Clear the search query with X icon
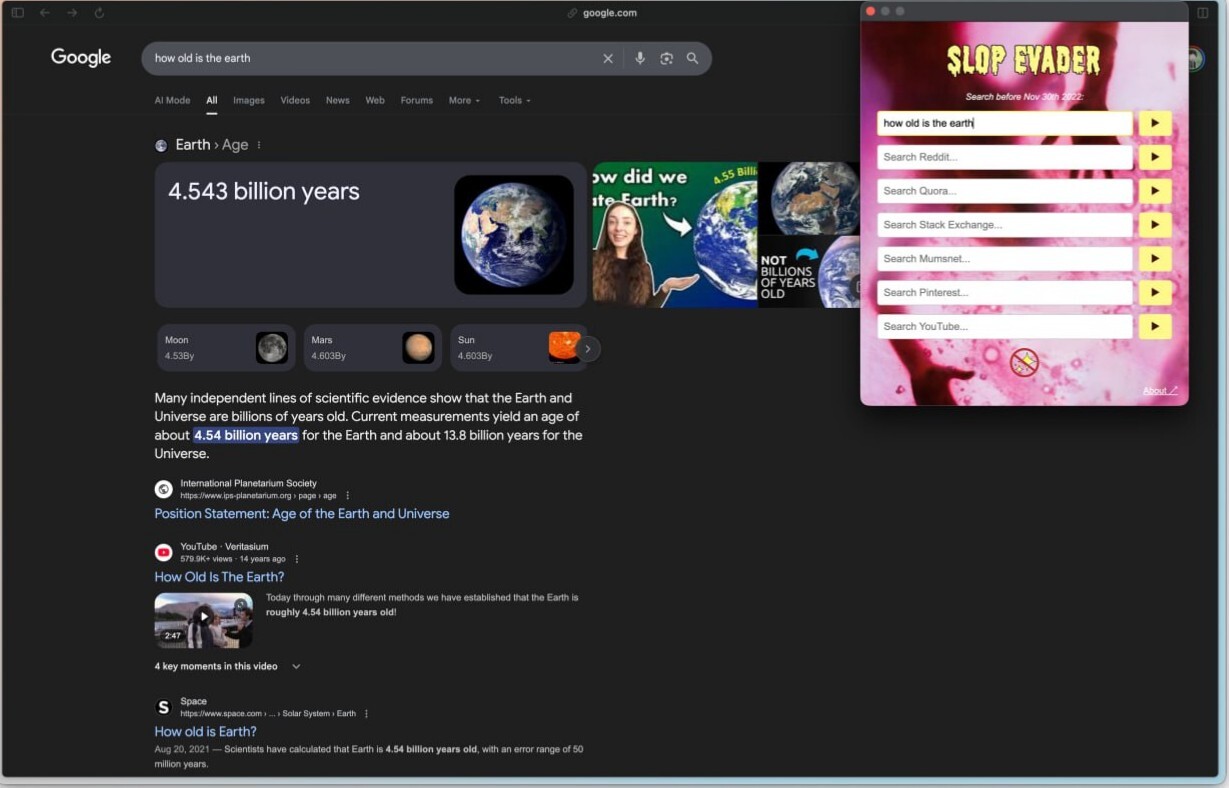Image resolution: width=1229 pixels, height=788 pixels. point(608,59)
